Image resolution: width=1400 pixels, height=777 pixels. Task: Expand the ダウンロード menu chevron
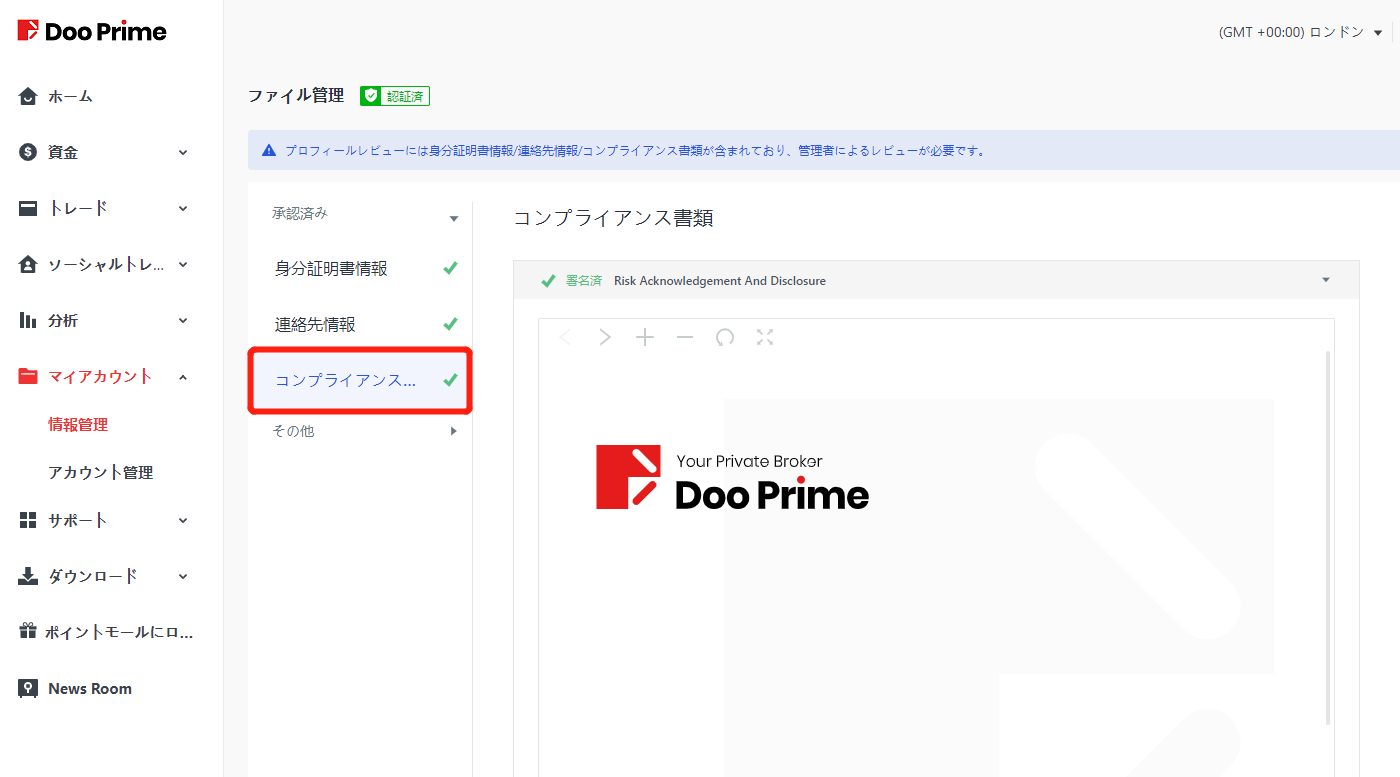[183, 576]
